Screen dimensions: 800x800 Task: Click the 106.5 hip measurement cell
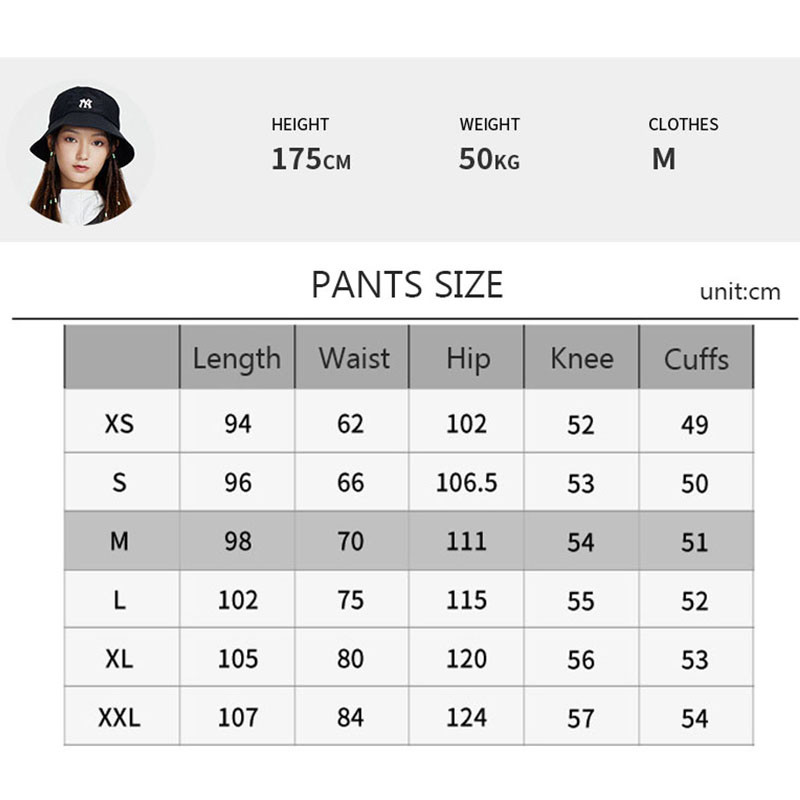point(466,483)
